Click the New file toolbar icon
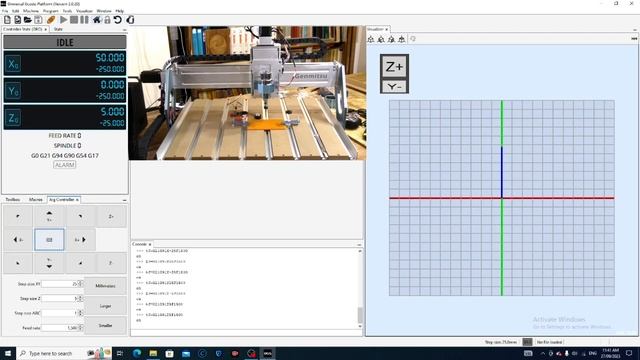640x360 pixels. tap(7, 20)
